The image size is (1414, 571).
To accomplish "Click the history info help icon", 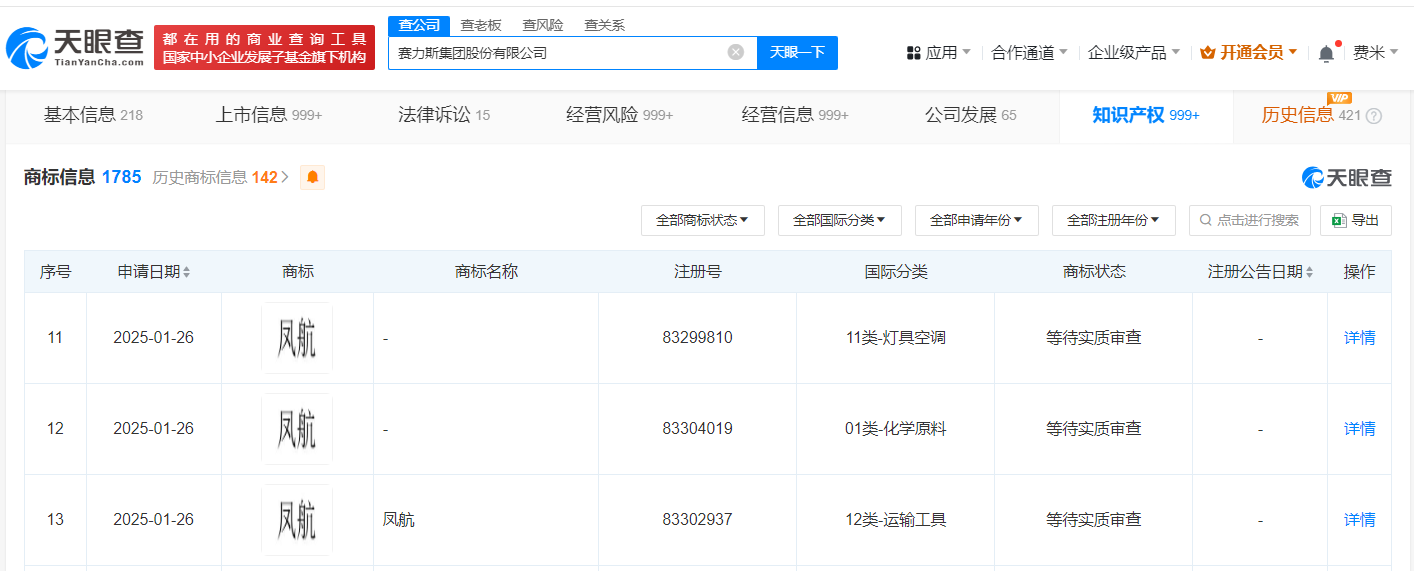I will tap(1373, 116).
